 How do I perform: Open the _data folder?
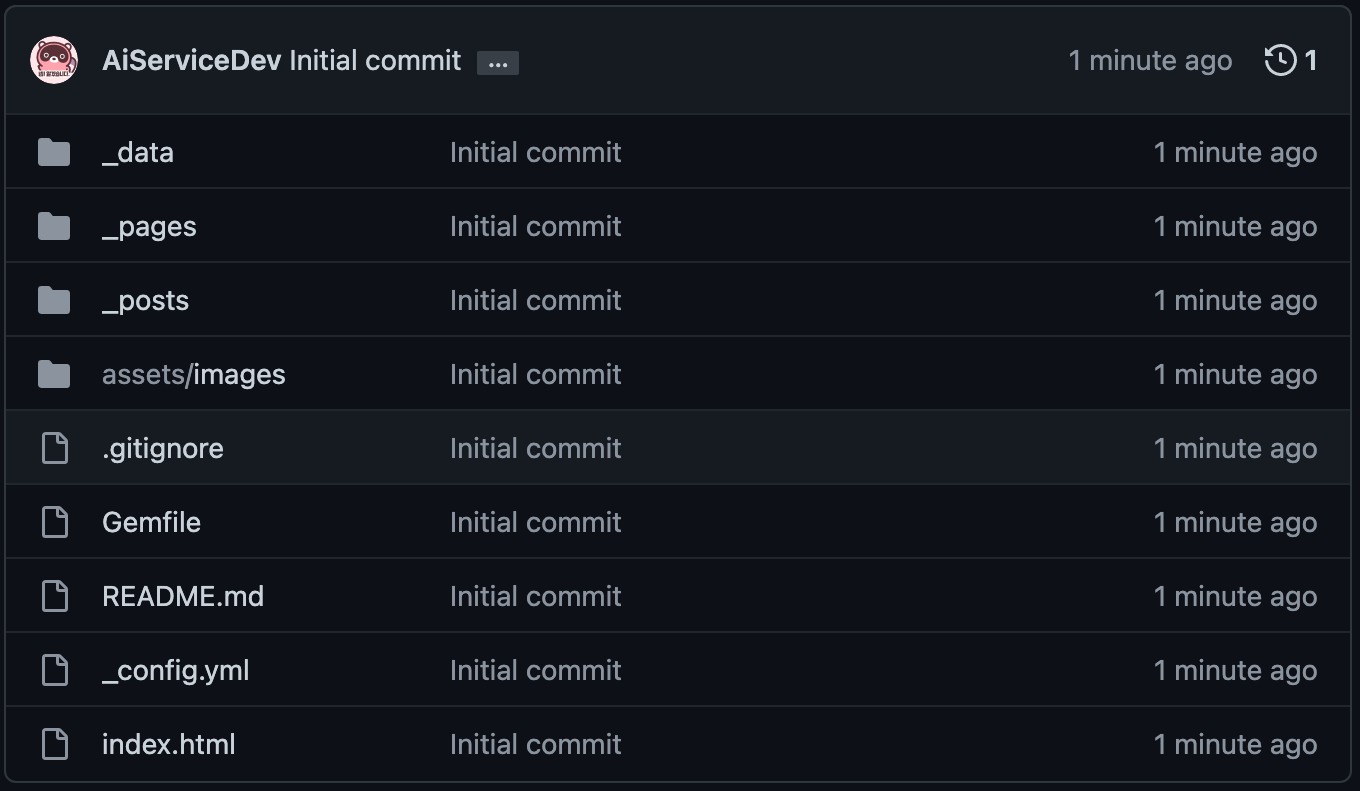click(138, 153)
